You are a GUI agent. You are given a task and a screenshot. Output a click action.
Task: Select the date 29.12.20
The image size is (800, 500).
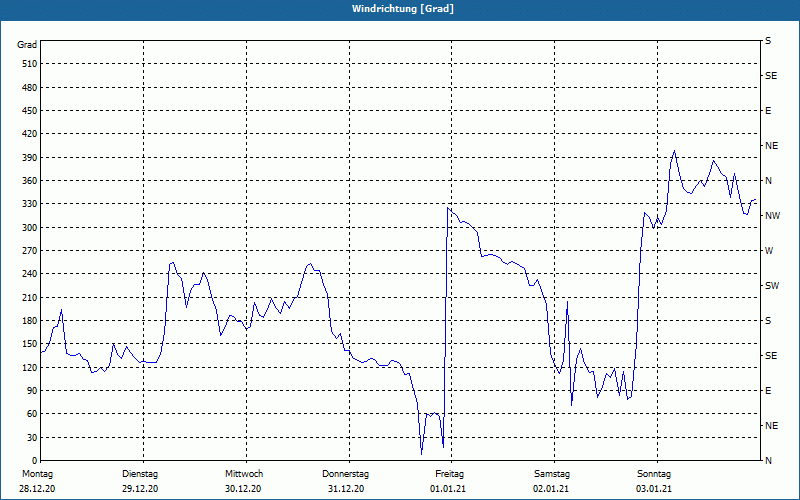140,489
